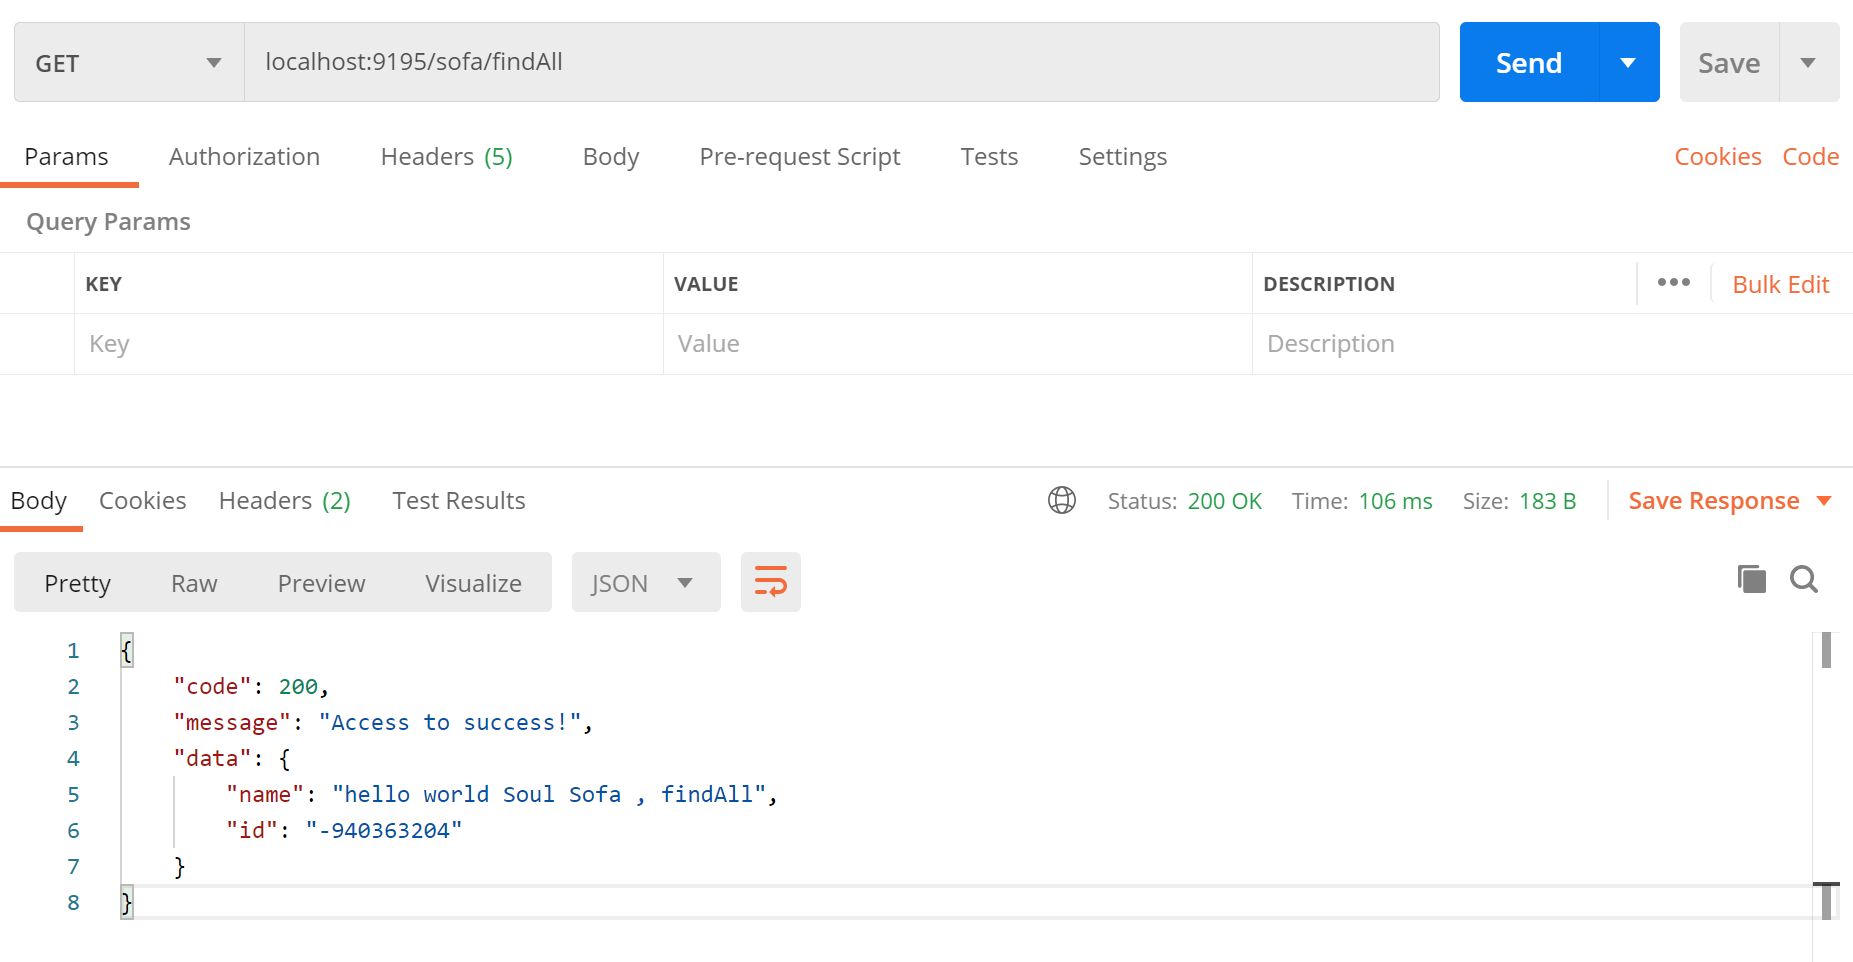The height and width of the screenshot is (962, 1853).
Task: Select the Visualize response view
Action: 473,583
